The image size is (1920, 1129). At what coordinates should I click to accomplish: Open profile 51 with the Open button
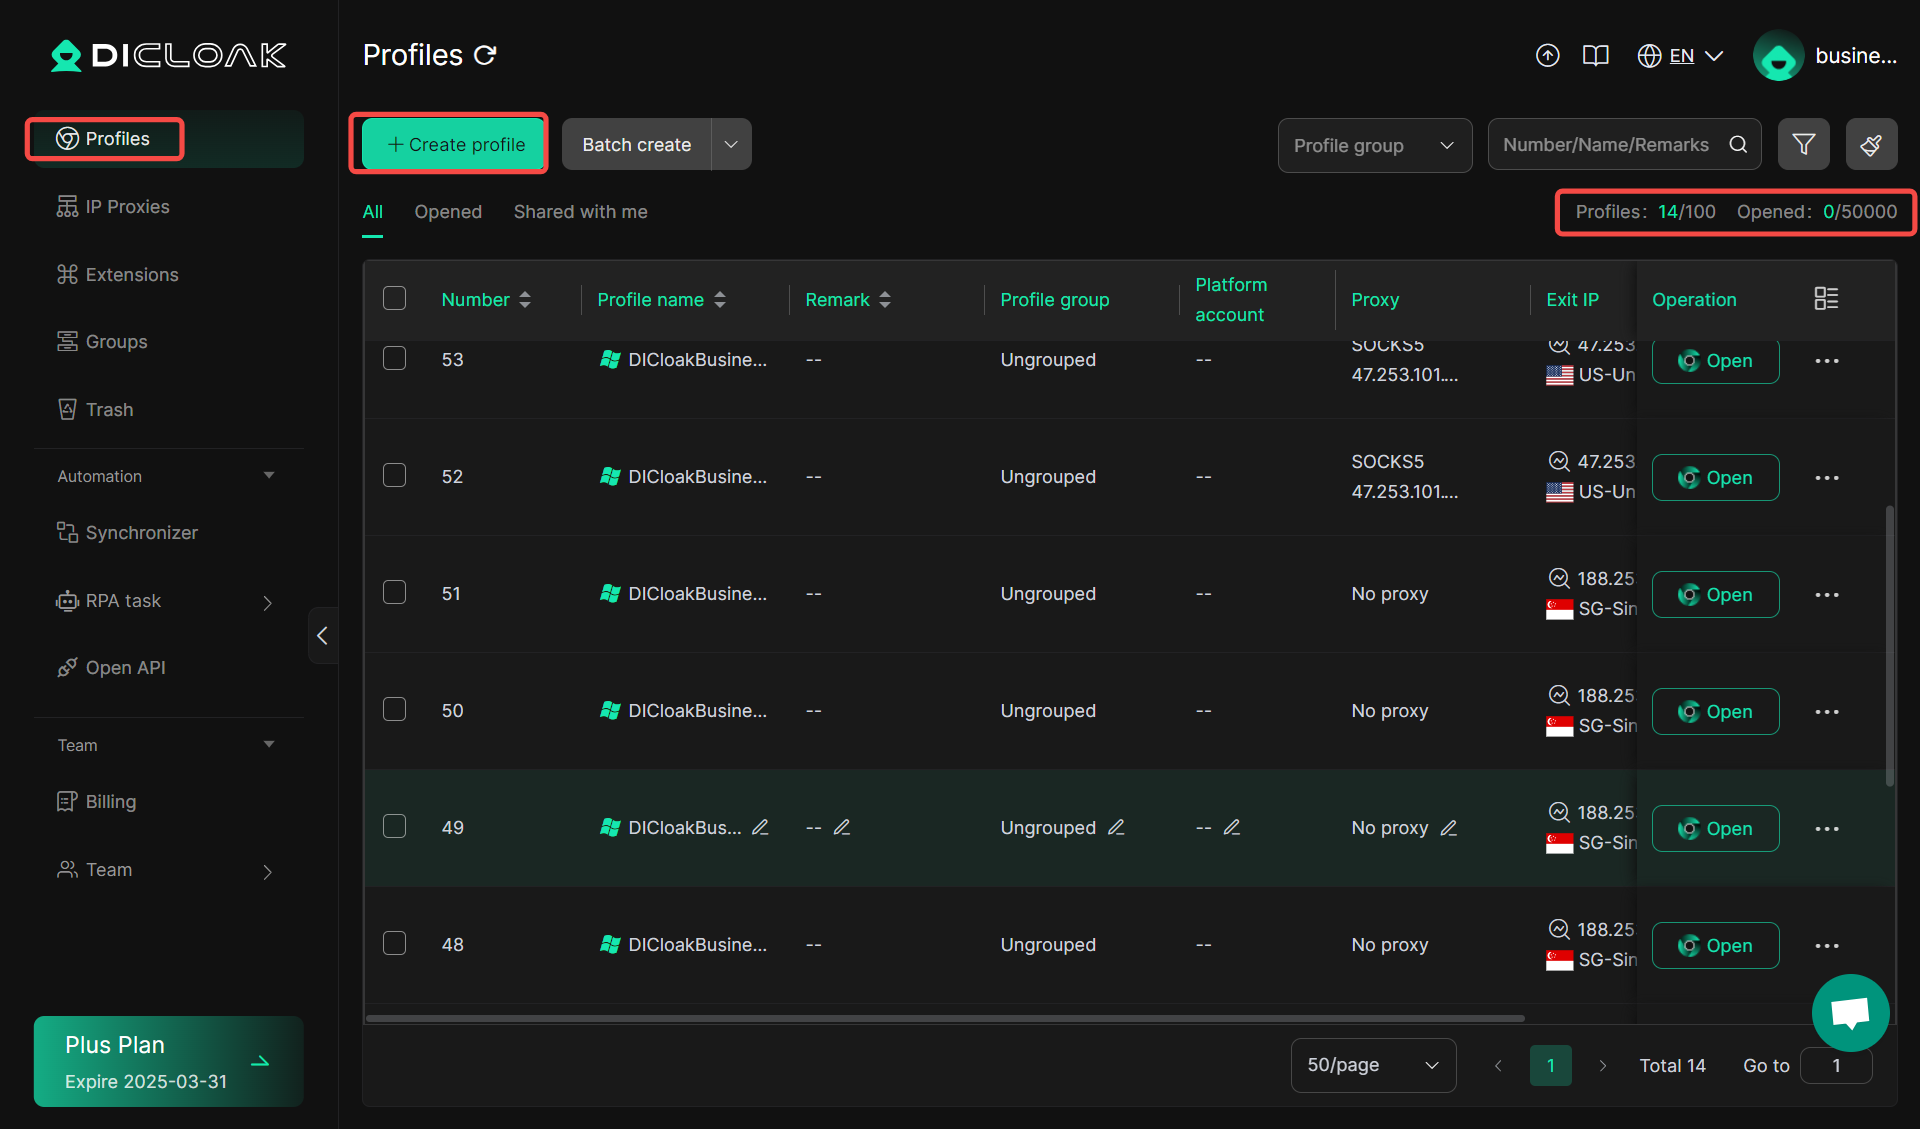(1714, 594)
